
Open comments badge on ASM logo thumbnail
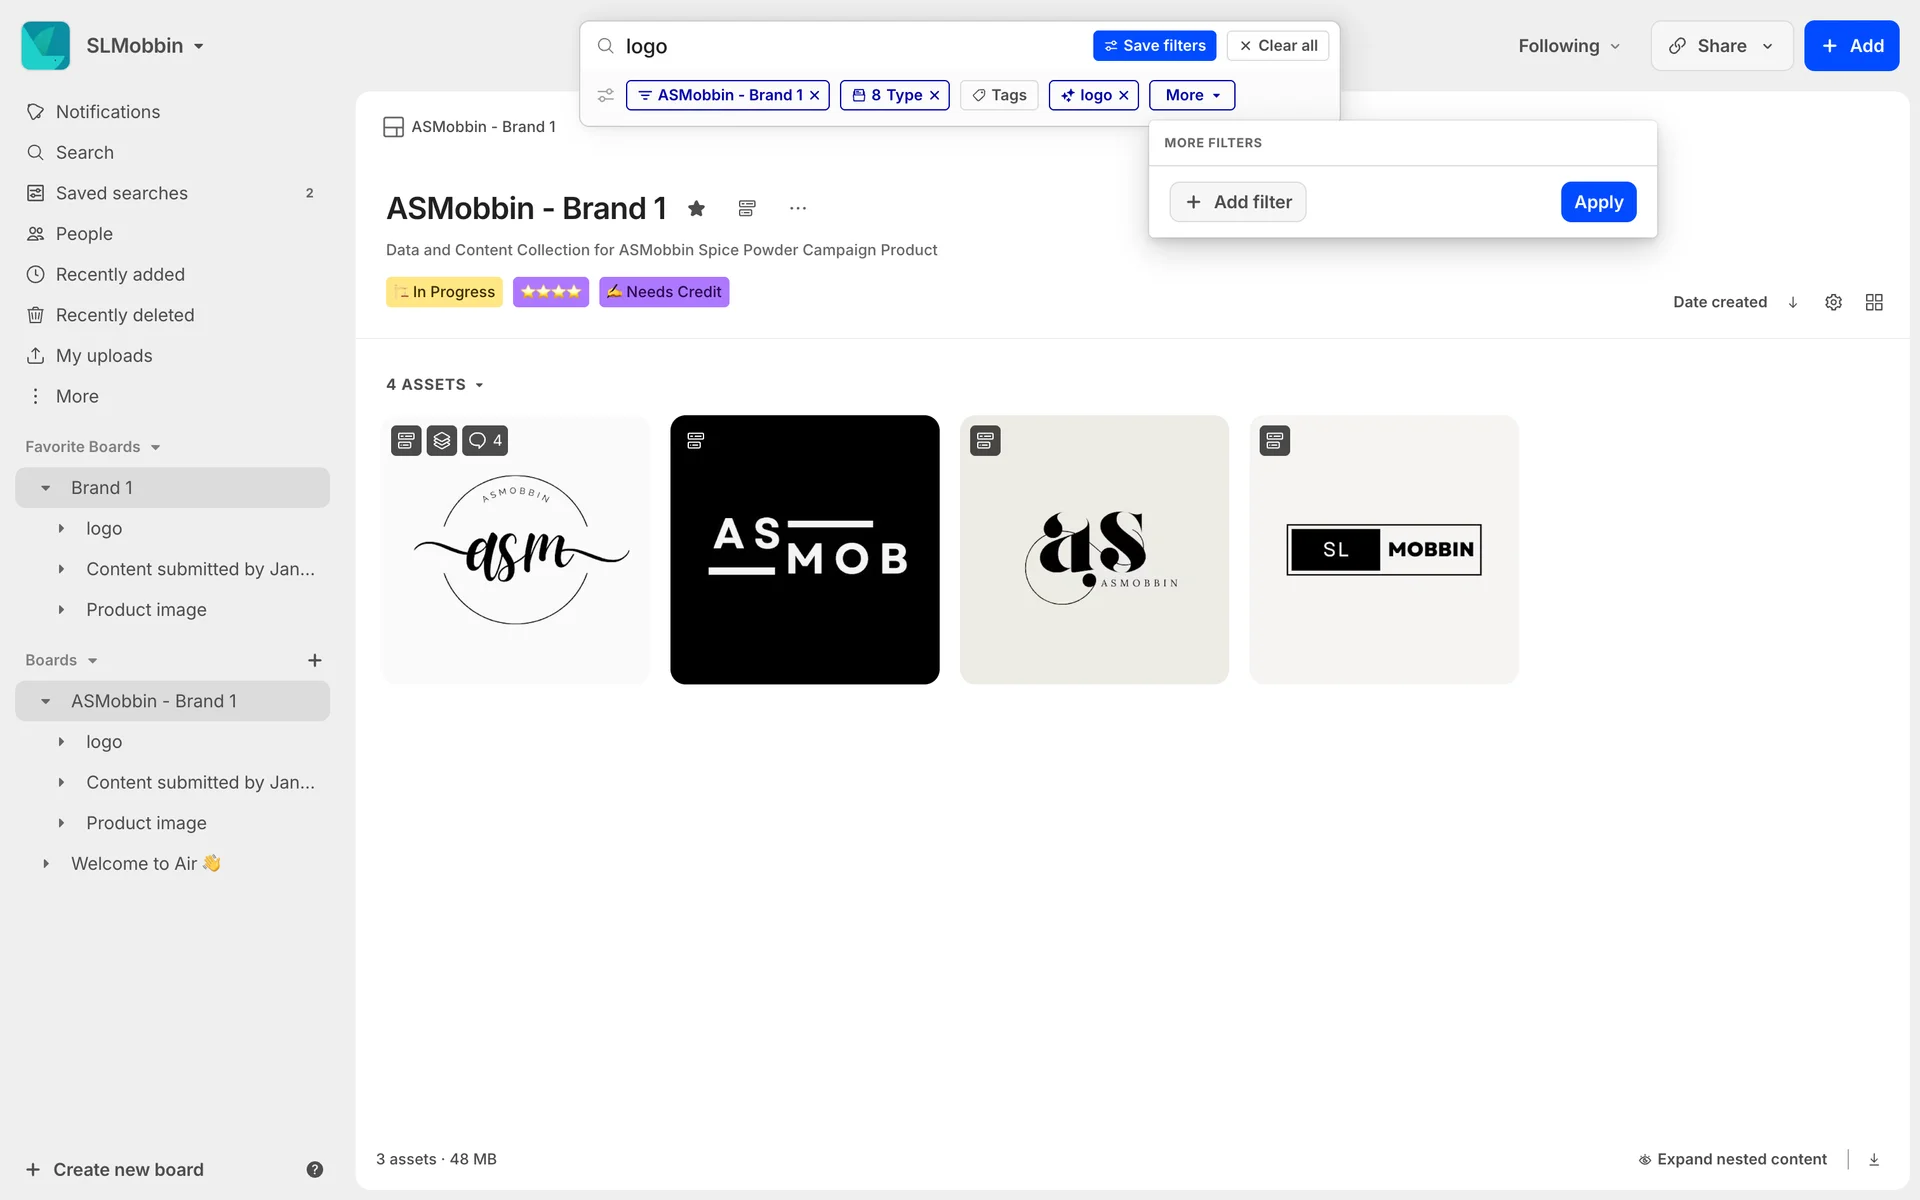click(485, 440)
